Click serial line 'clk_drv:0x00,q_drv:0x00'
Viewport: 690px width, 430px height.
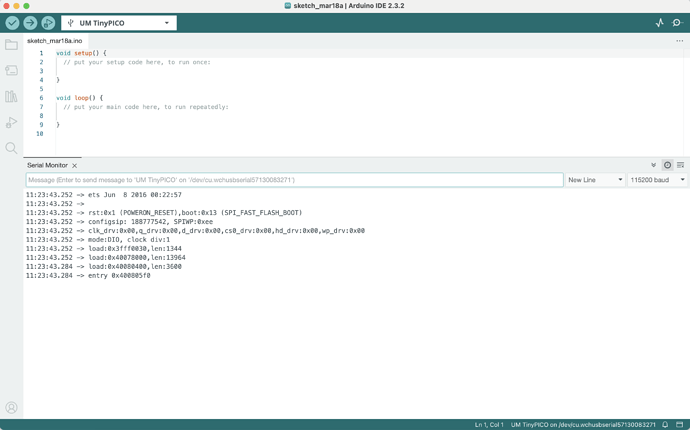pos(226,231)
